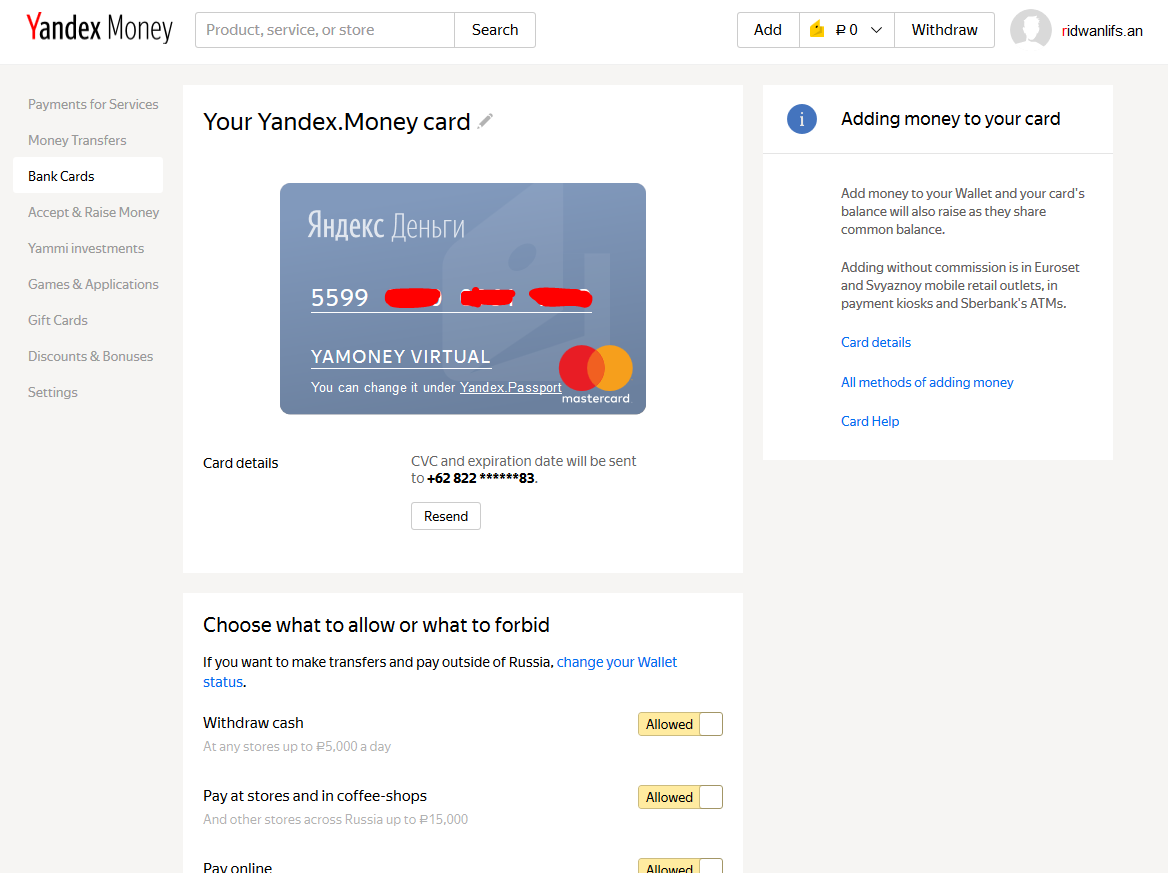Click the Mastercard logo on the card
Screen dimensions: 1168x873
[x=596, y=373]
